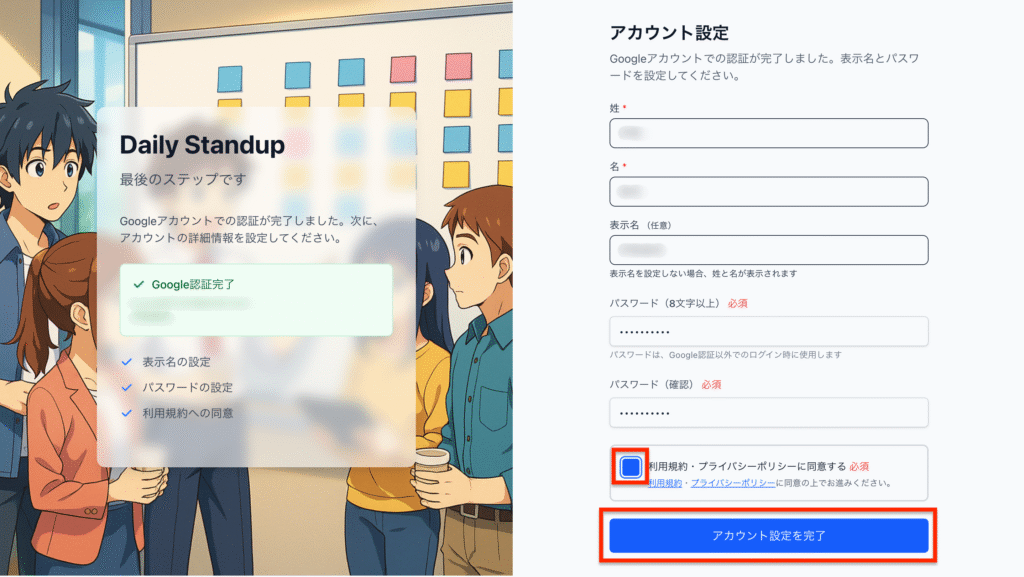The height and width of the screenshot is (577, 1024).
Task: Click the 利用規約・プライバシーポリシーに同意する label text
Action: 747,467
